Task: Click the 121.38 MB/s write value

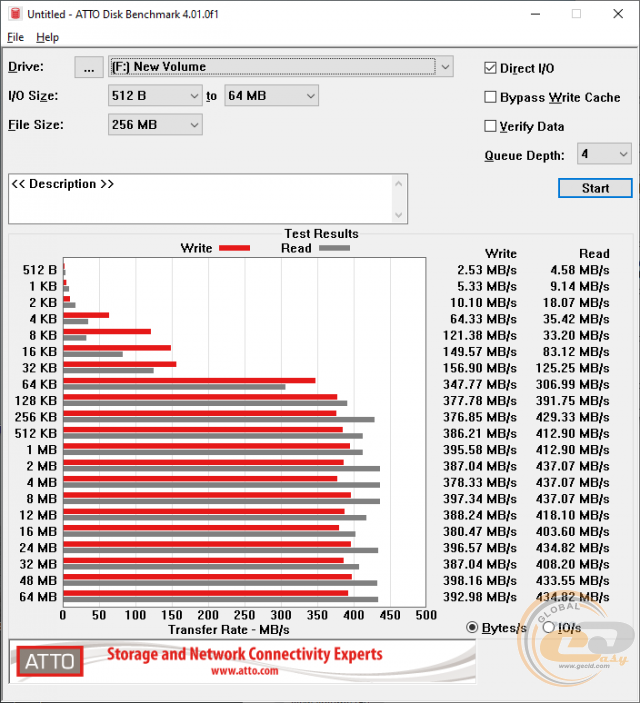Action: (479, 336)
